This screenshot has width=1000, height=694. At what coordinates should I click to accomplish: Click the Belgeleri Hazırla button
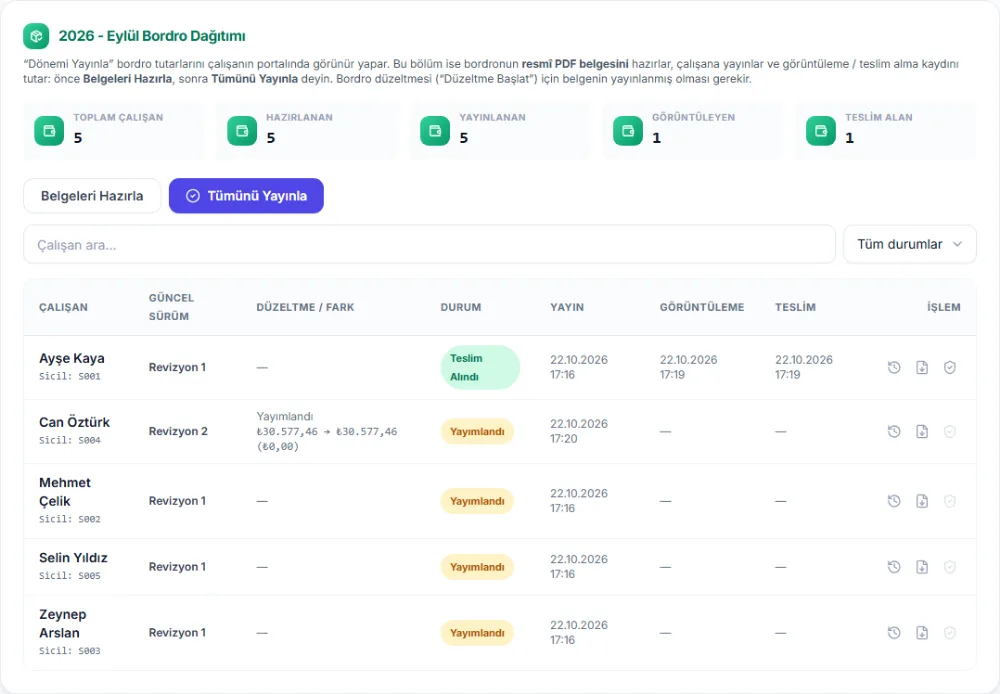pyautogui.click(x=92, y=196)
